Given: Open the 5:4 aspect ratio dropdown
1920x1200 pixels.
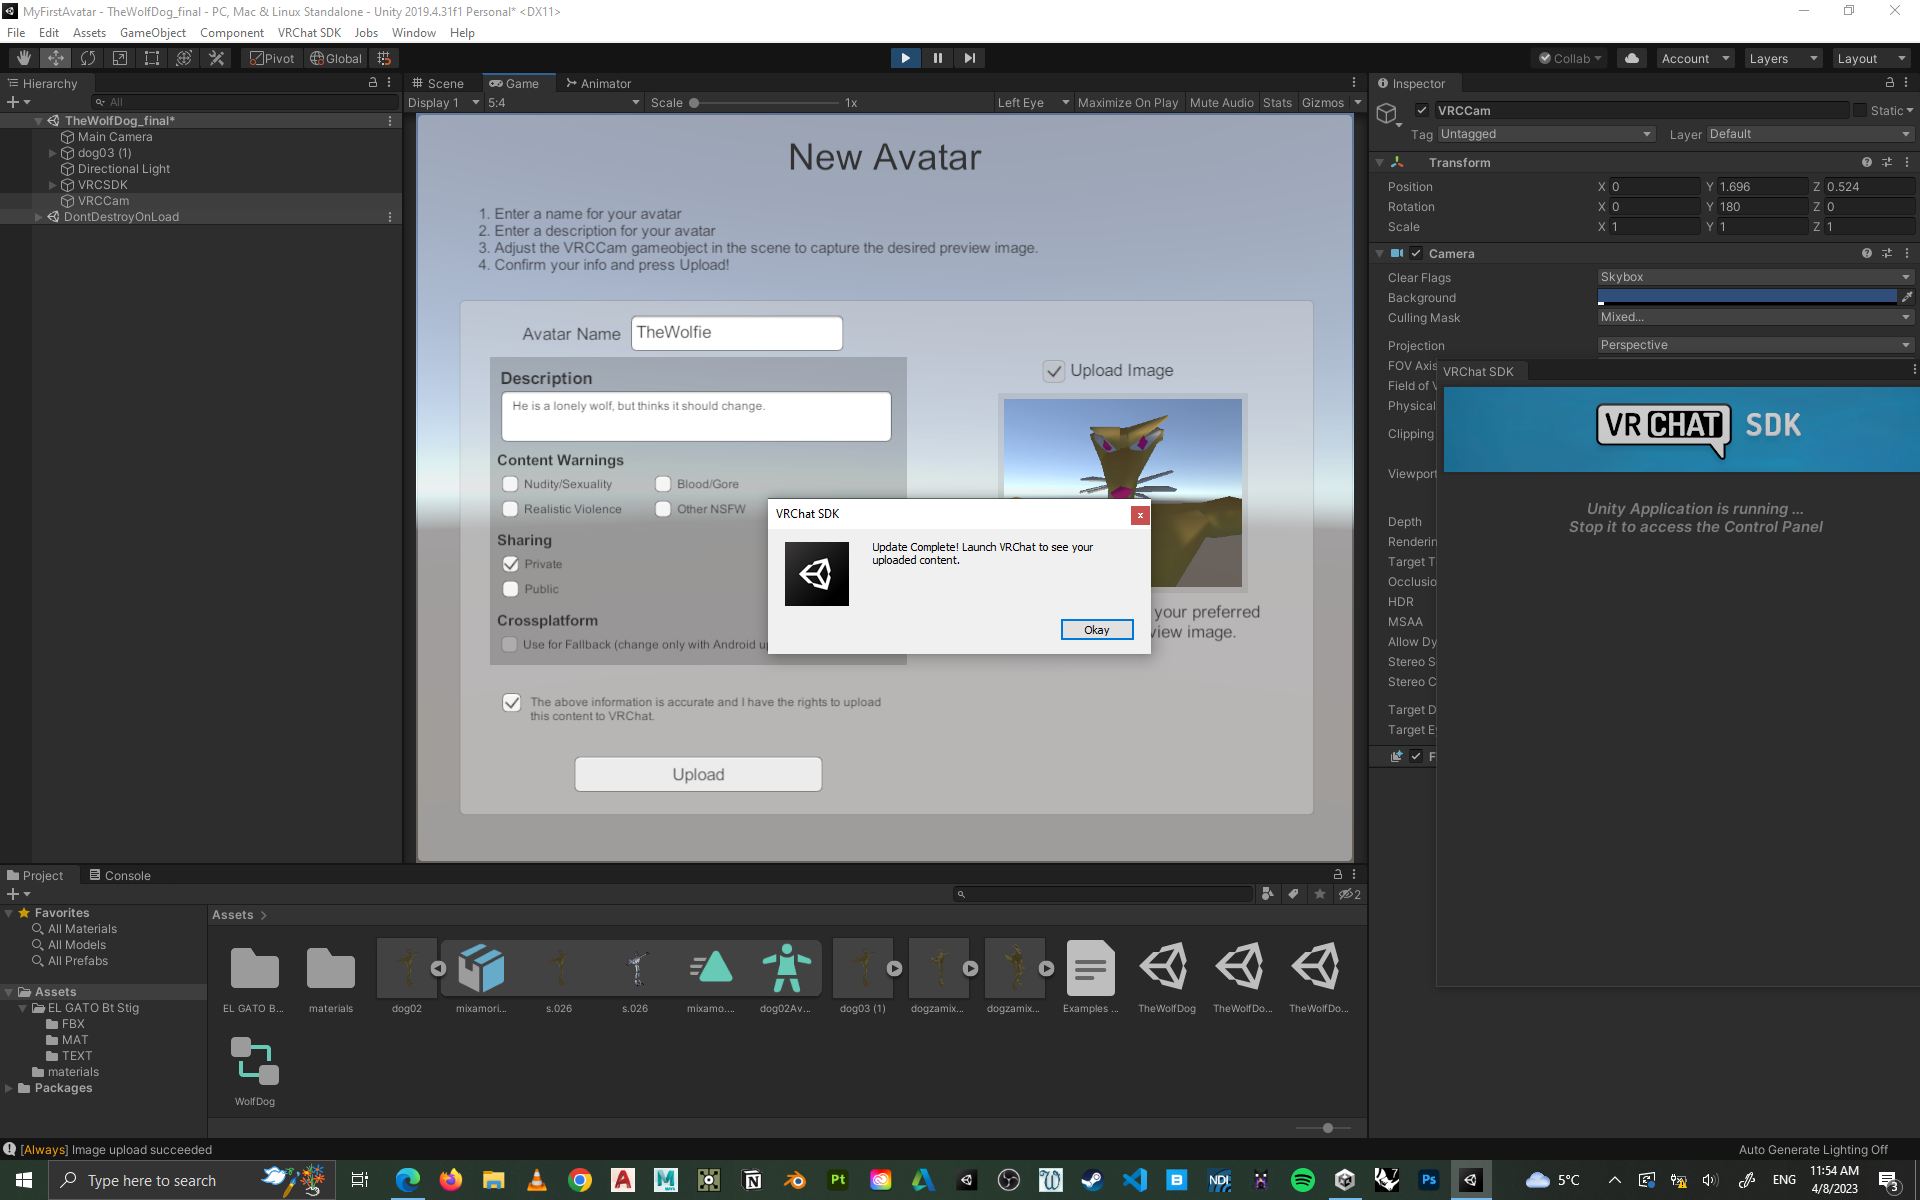Looking at the screenshot, I should point(563,102).
